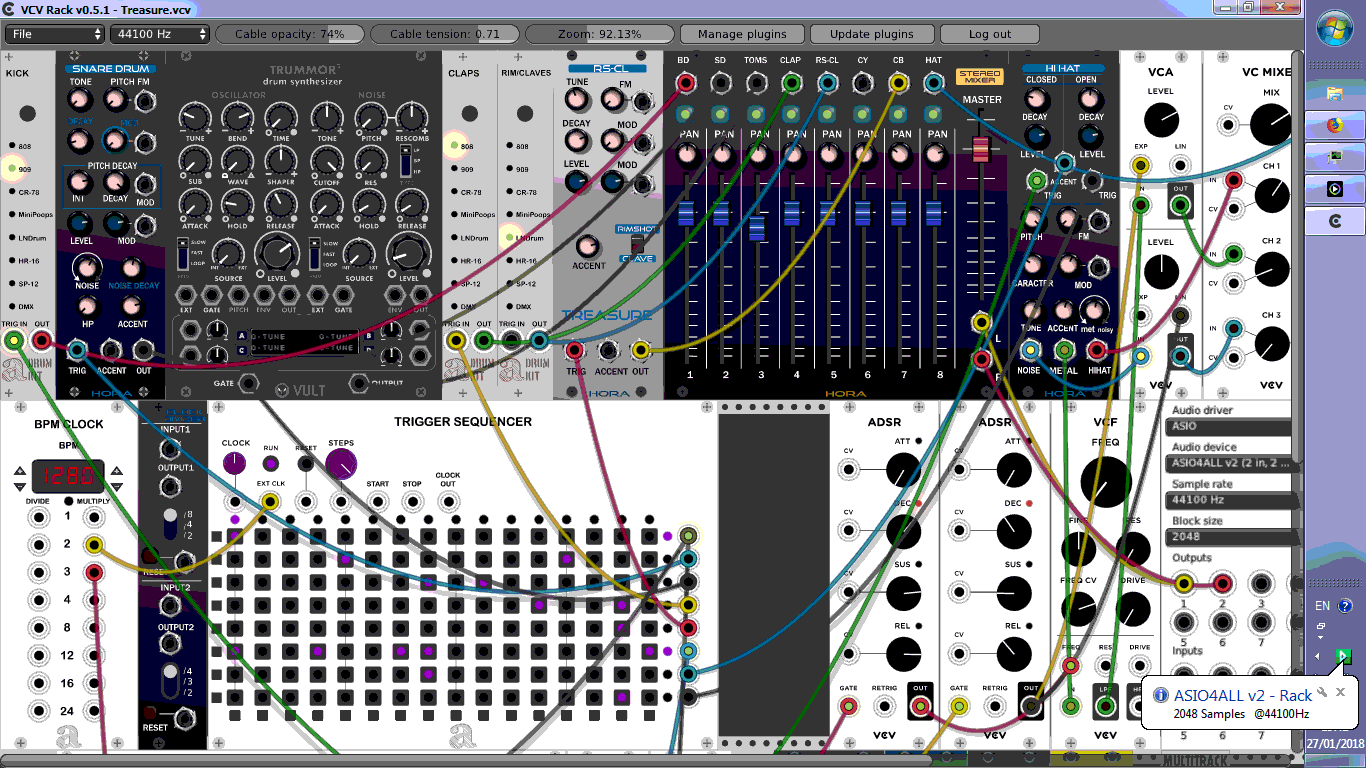Screen dimensions: 1366x768
Task: Click the Cable tension slider
Action: pyautogui.click(x=445, y=34)
